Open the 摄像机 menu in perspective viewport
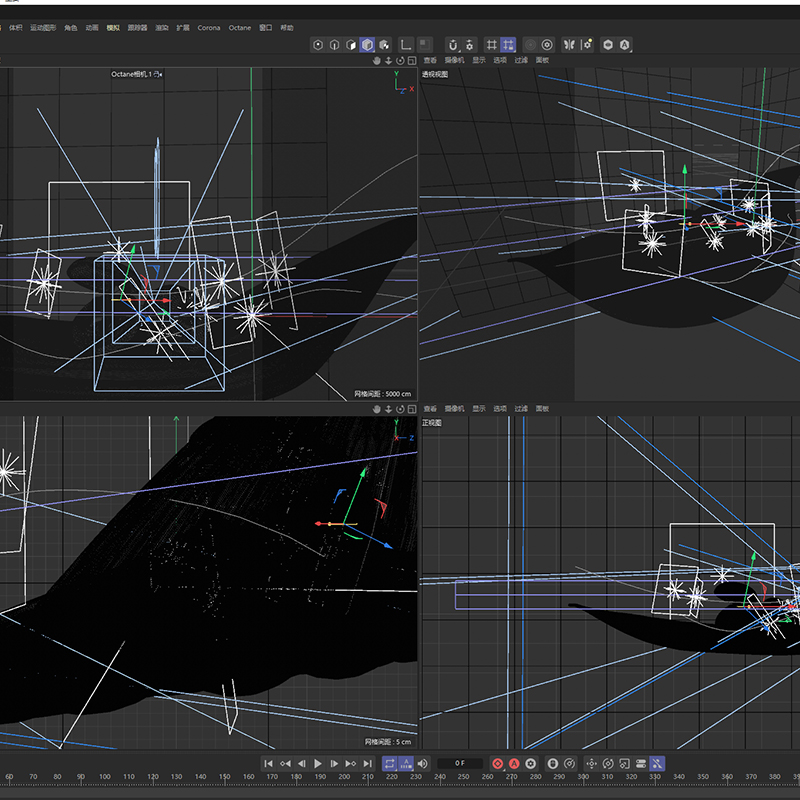The image size is (800, 800). (x=454, y=60)
